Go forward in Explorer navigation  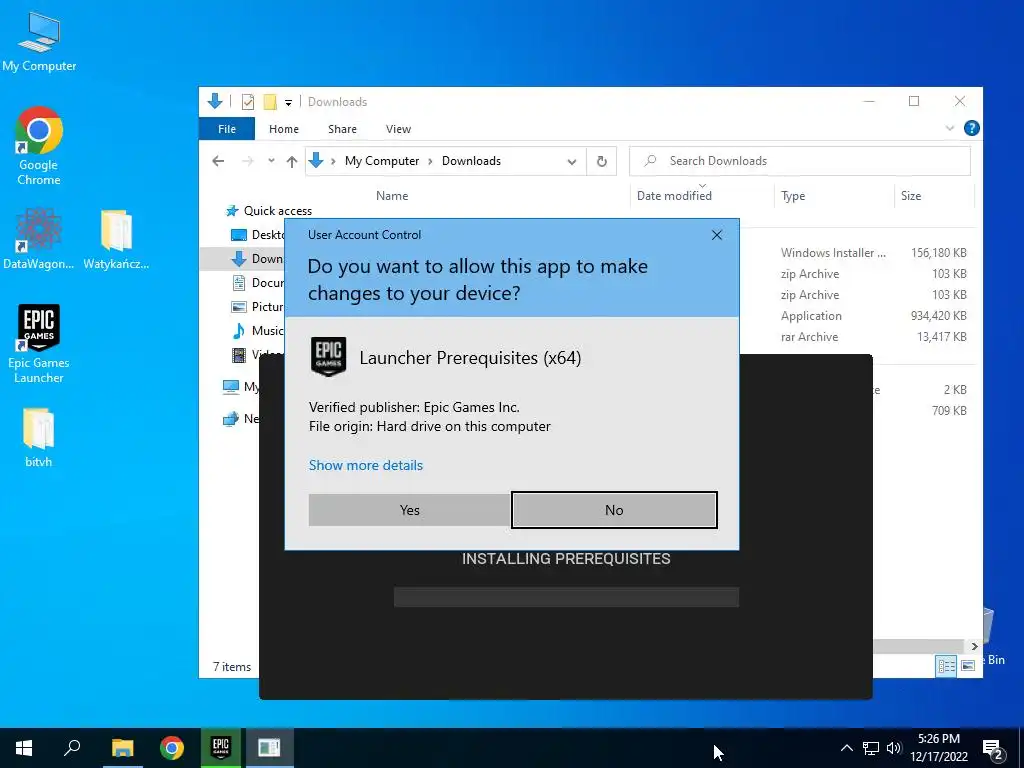click(248, 161)
